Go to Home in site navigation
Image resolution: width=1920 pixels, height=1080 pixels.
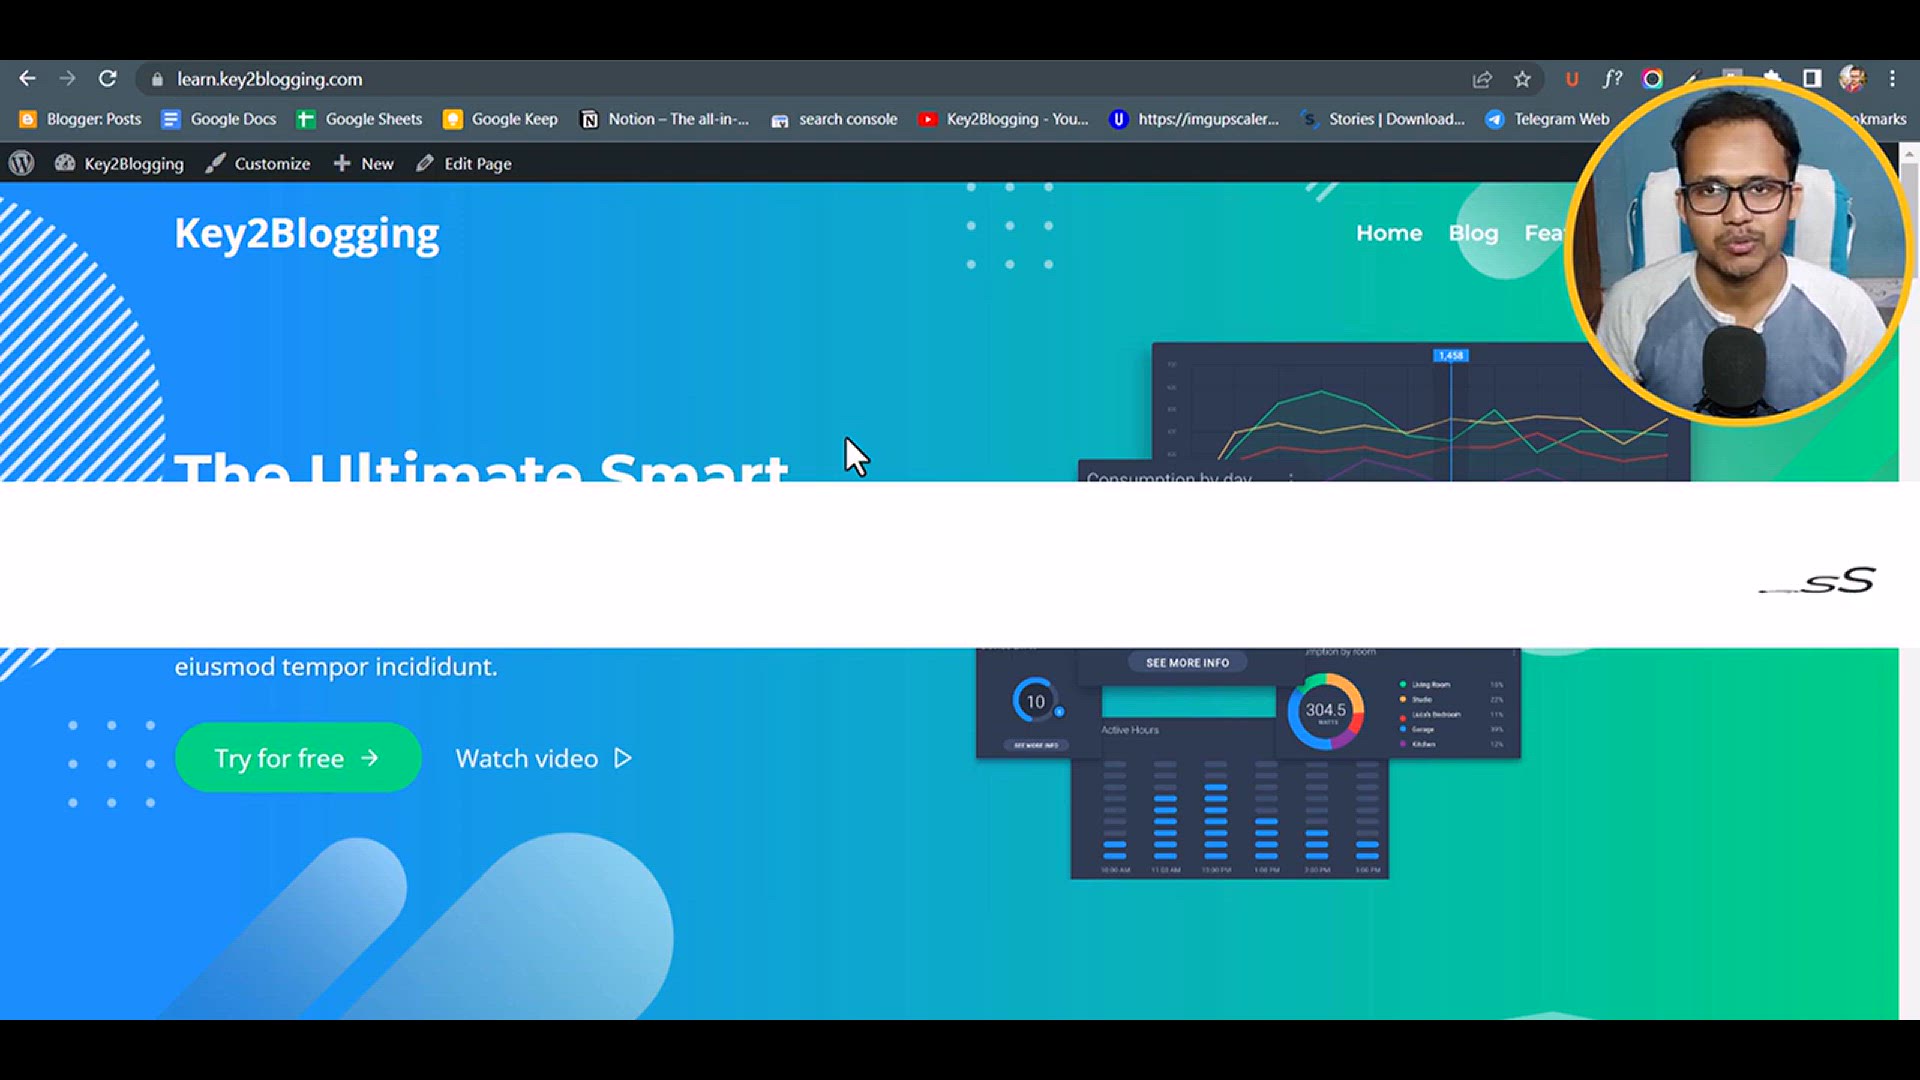tap(1389, 233)
